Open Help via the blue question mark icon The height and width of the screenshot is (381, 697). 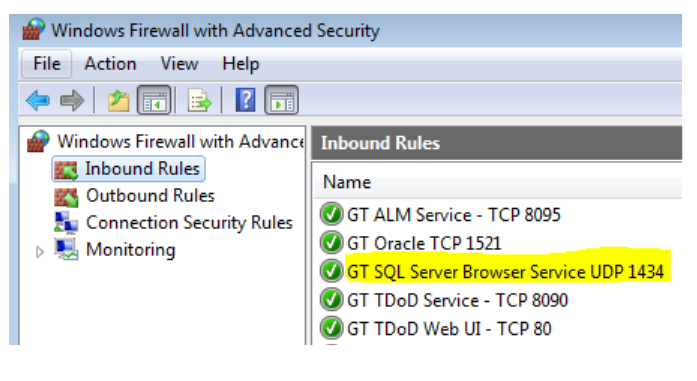coord(245,100)
